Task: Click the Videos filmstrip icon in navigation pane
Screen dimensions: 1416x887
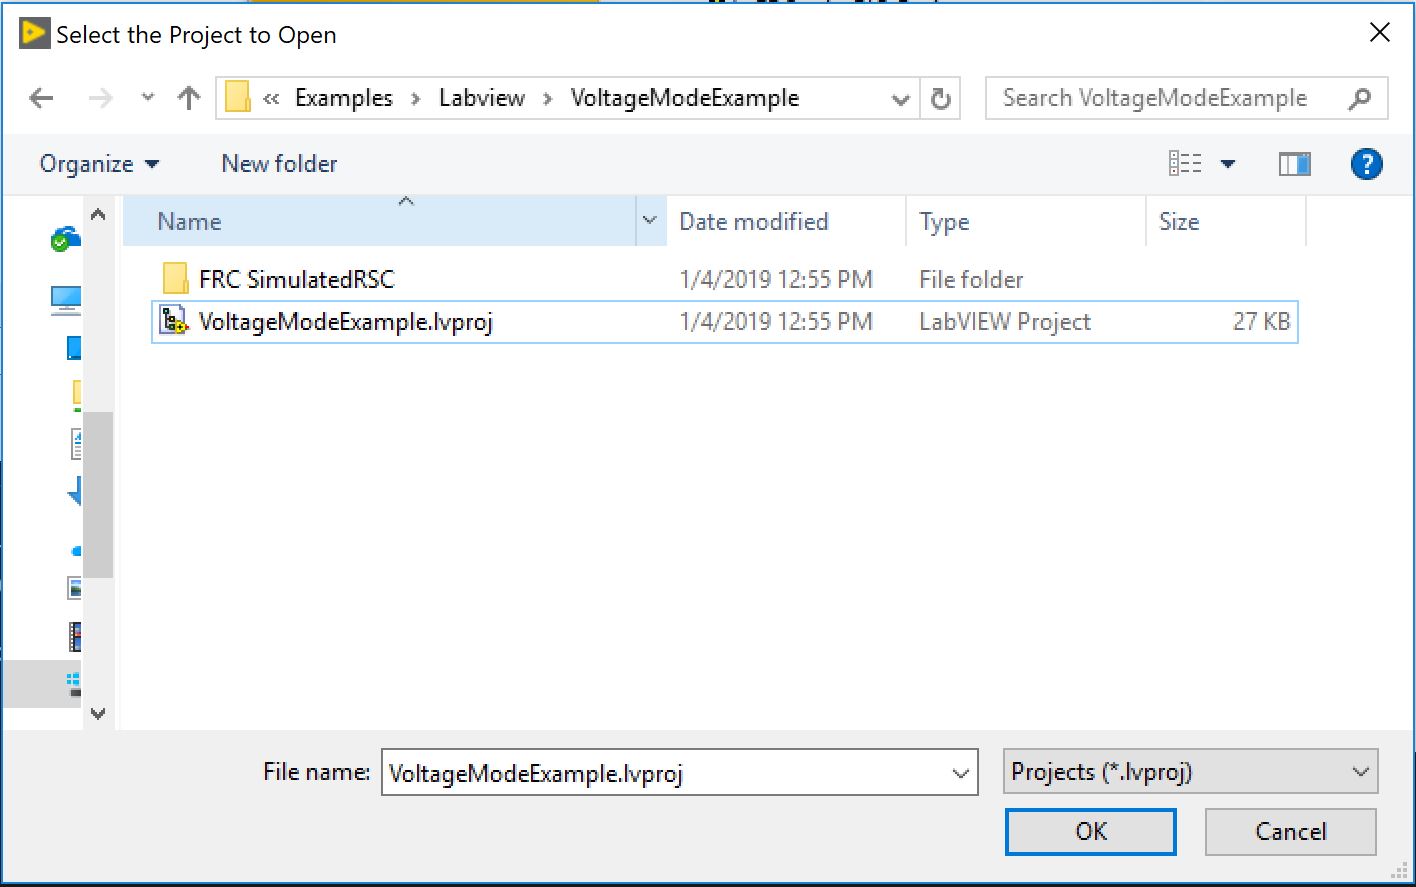Action: 74,636
